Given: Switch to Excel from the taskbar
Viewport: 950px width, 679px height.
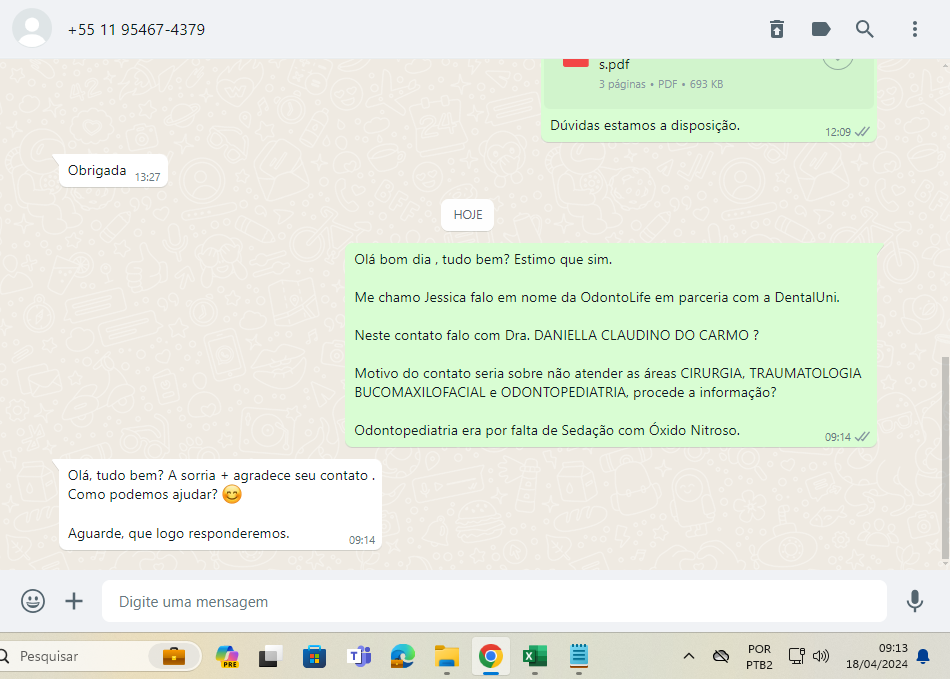Looking at the screenshot, I should 534,657.
